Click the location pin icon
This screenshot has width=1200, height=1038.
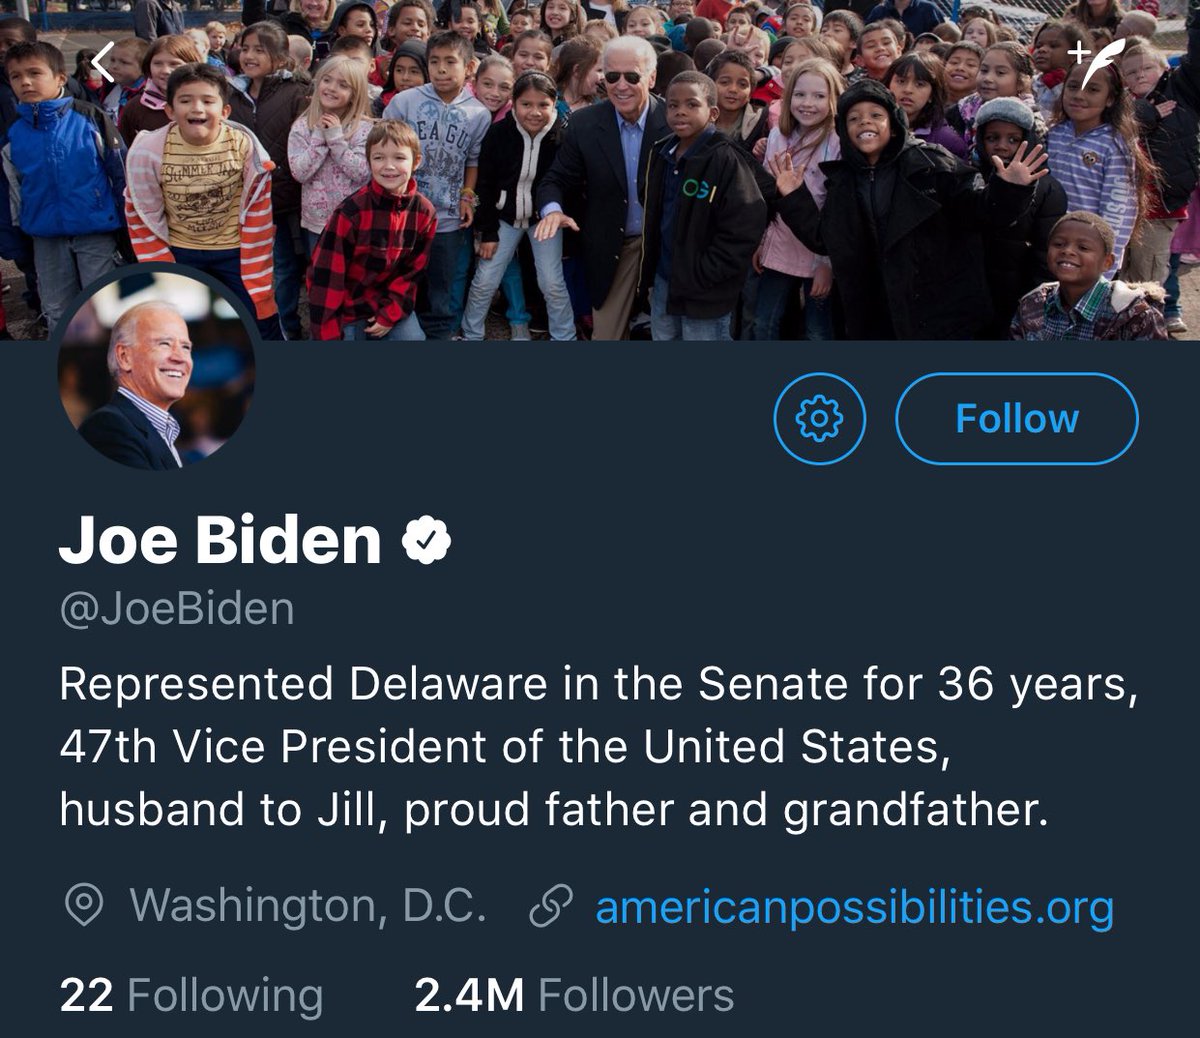click(x=84, y=906)
